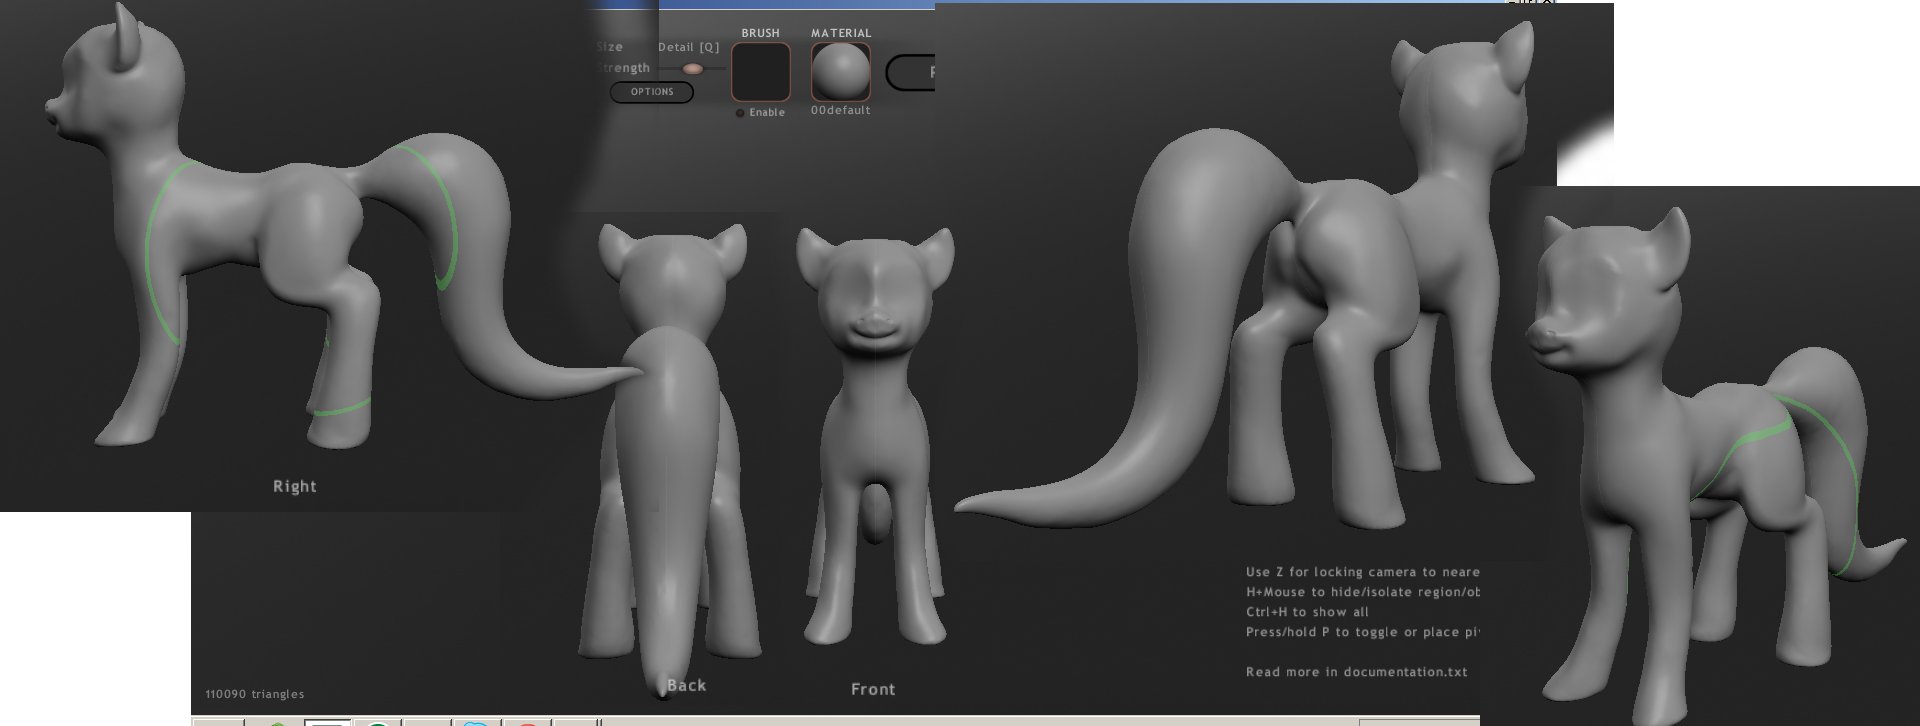Open the OPTIONS button
The image size is (1920, 726).
coord(652,92)
